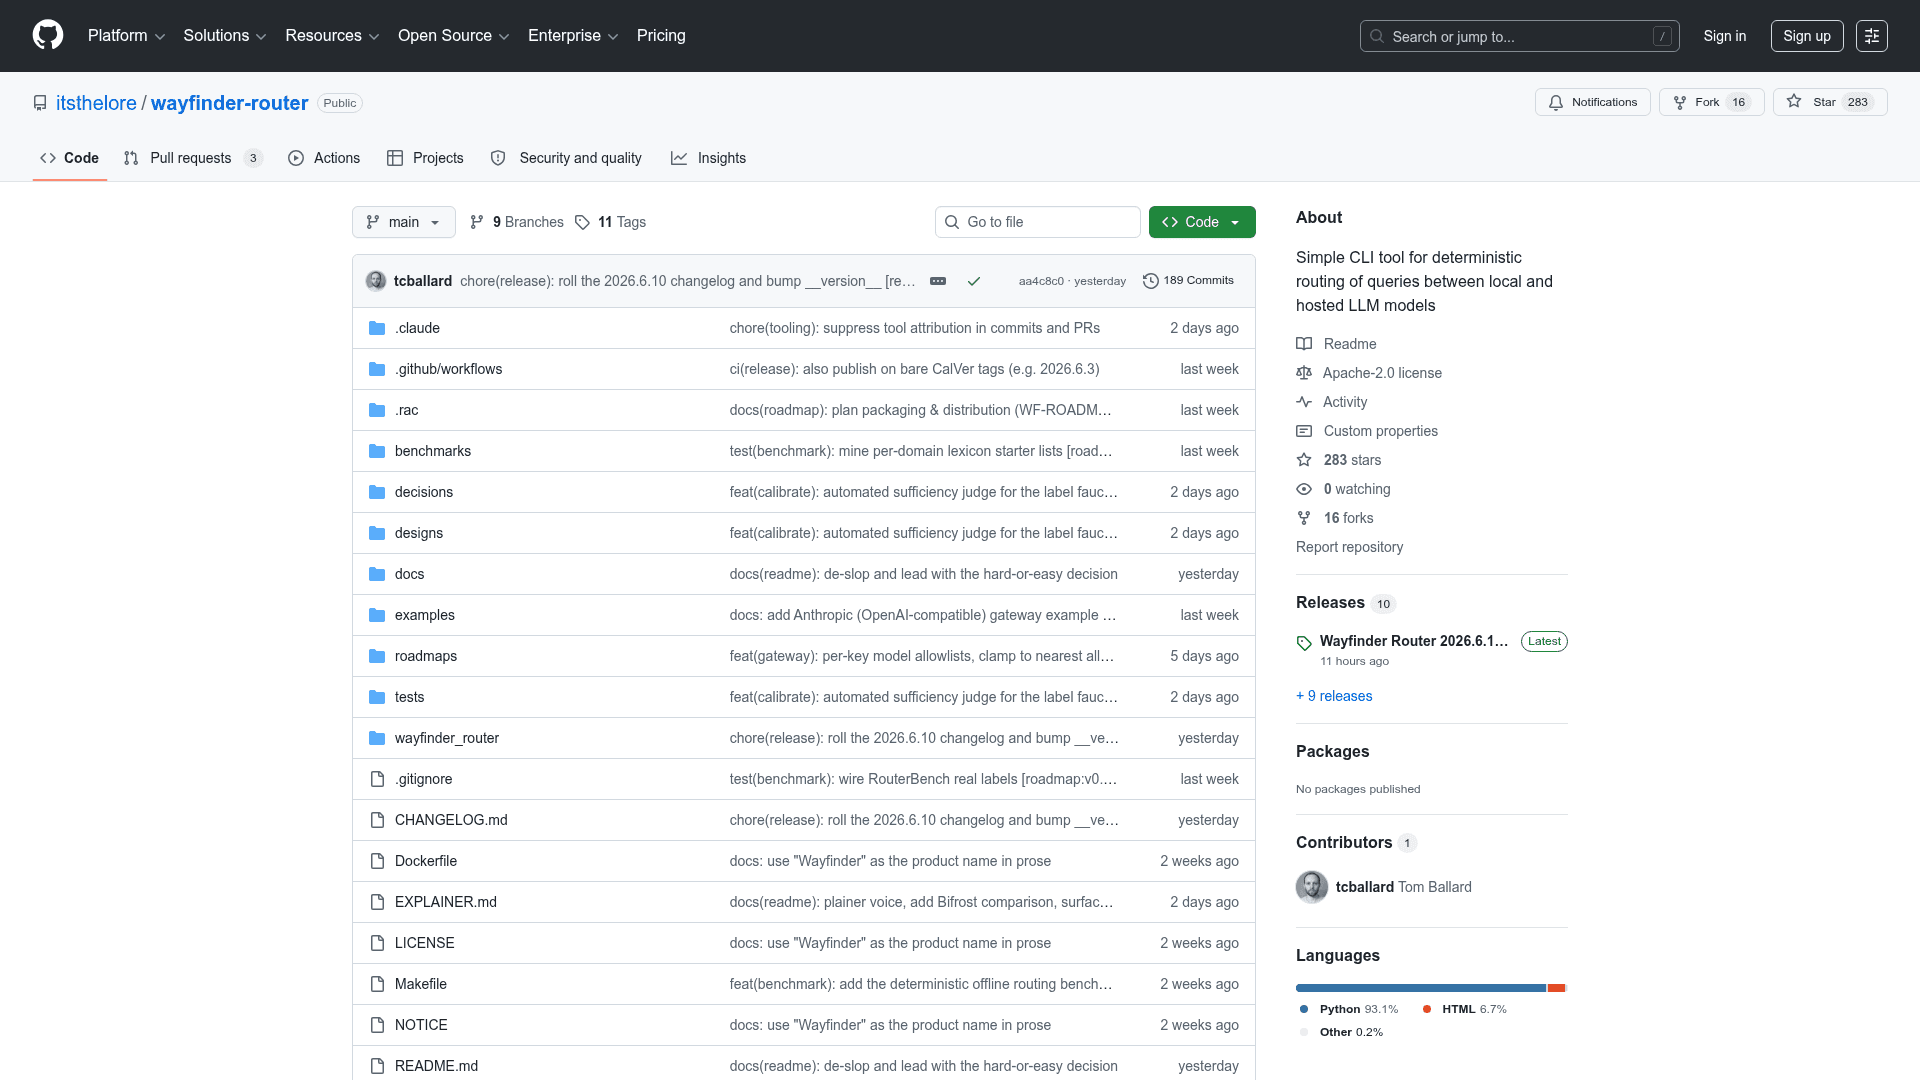Open the green Code dropdown button
The image size is (1920, 1080).
tap(1202, 222)
